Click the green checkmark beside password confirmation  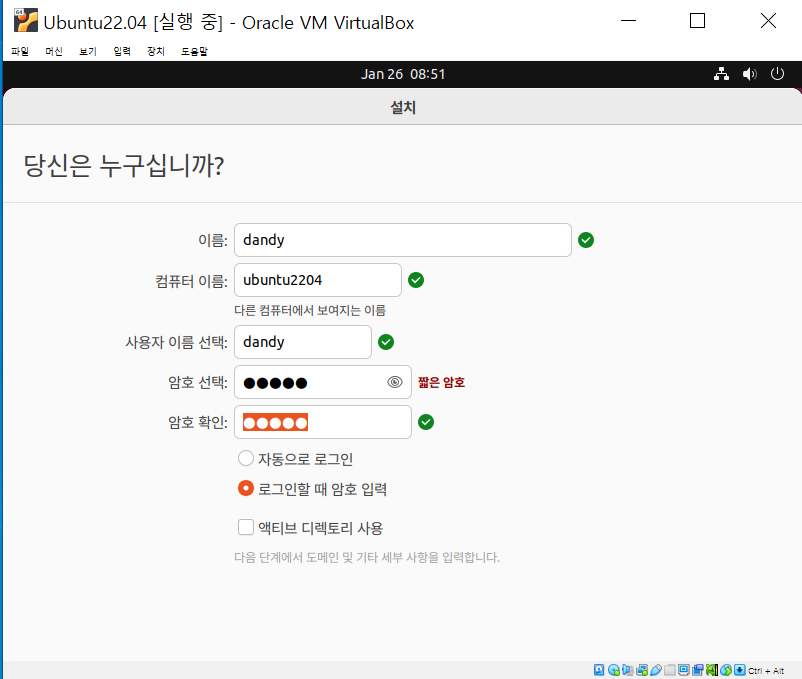tap(426, 422)
